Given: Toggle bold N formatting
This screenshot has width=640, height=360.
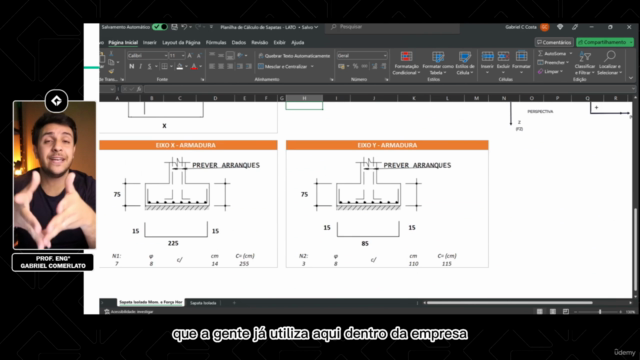Looking at the screenshot, I should [131, 67].
